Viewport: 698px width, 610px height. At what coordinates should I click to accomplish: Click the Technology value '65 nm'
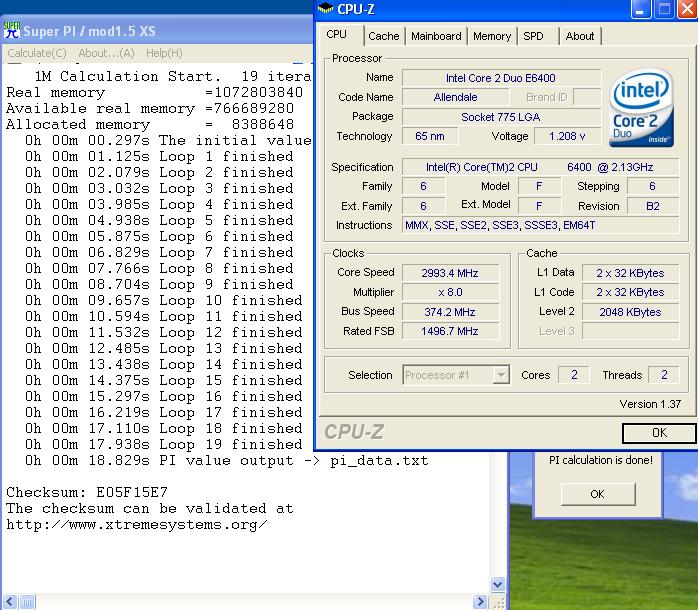(x=430, y=136)
